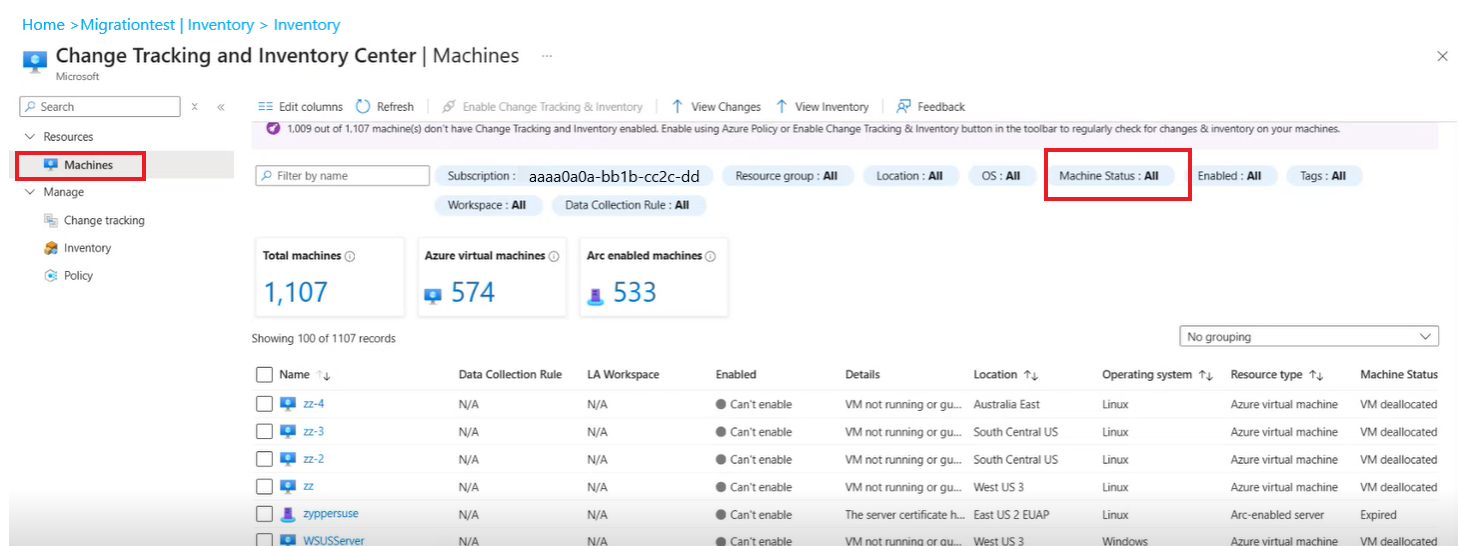Click the info icon beside Total machines
The width and height of the screenshot is (1458, 546).
point(350,256)
